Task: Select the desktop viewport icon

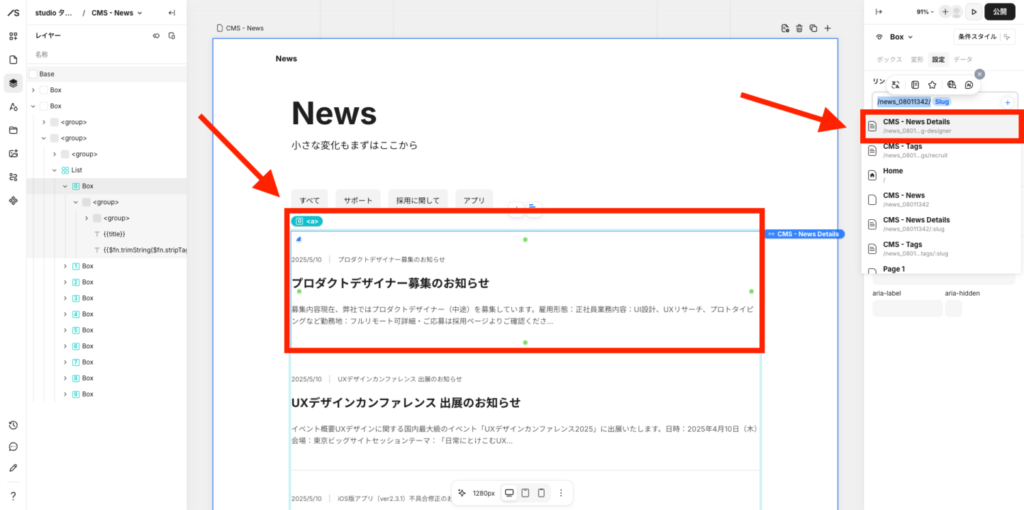Action: pos(509,493)
